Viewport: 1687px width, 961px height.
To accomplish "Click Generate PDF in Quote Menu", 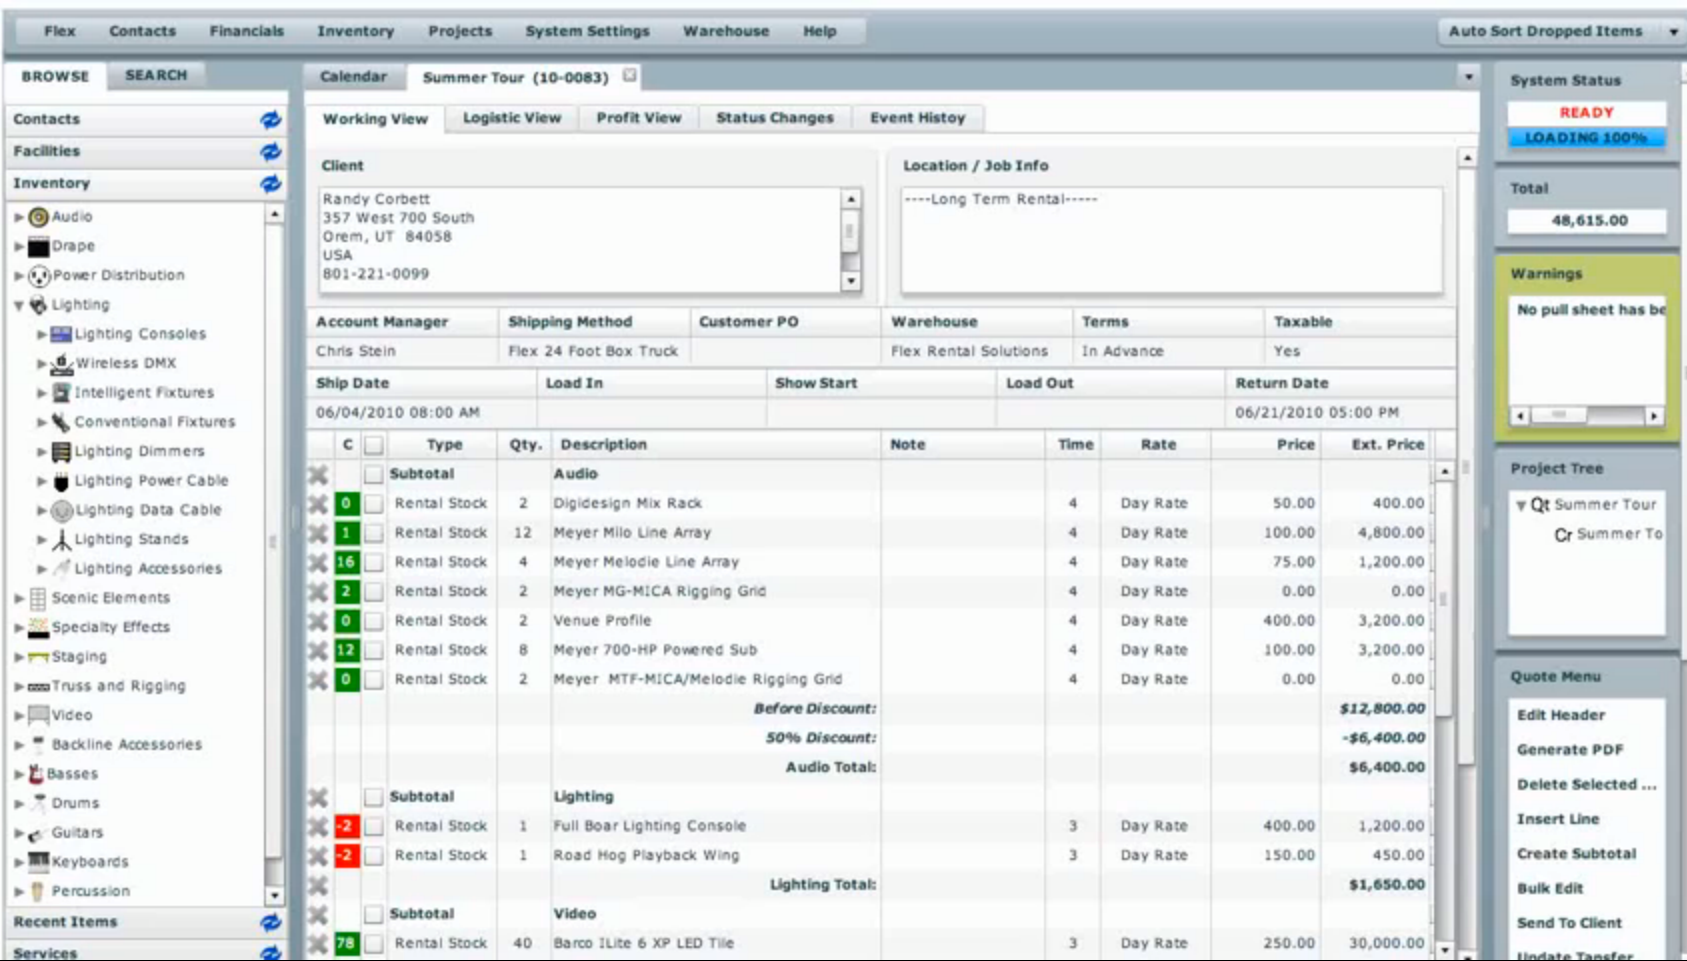I will [1569, 750].
